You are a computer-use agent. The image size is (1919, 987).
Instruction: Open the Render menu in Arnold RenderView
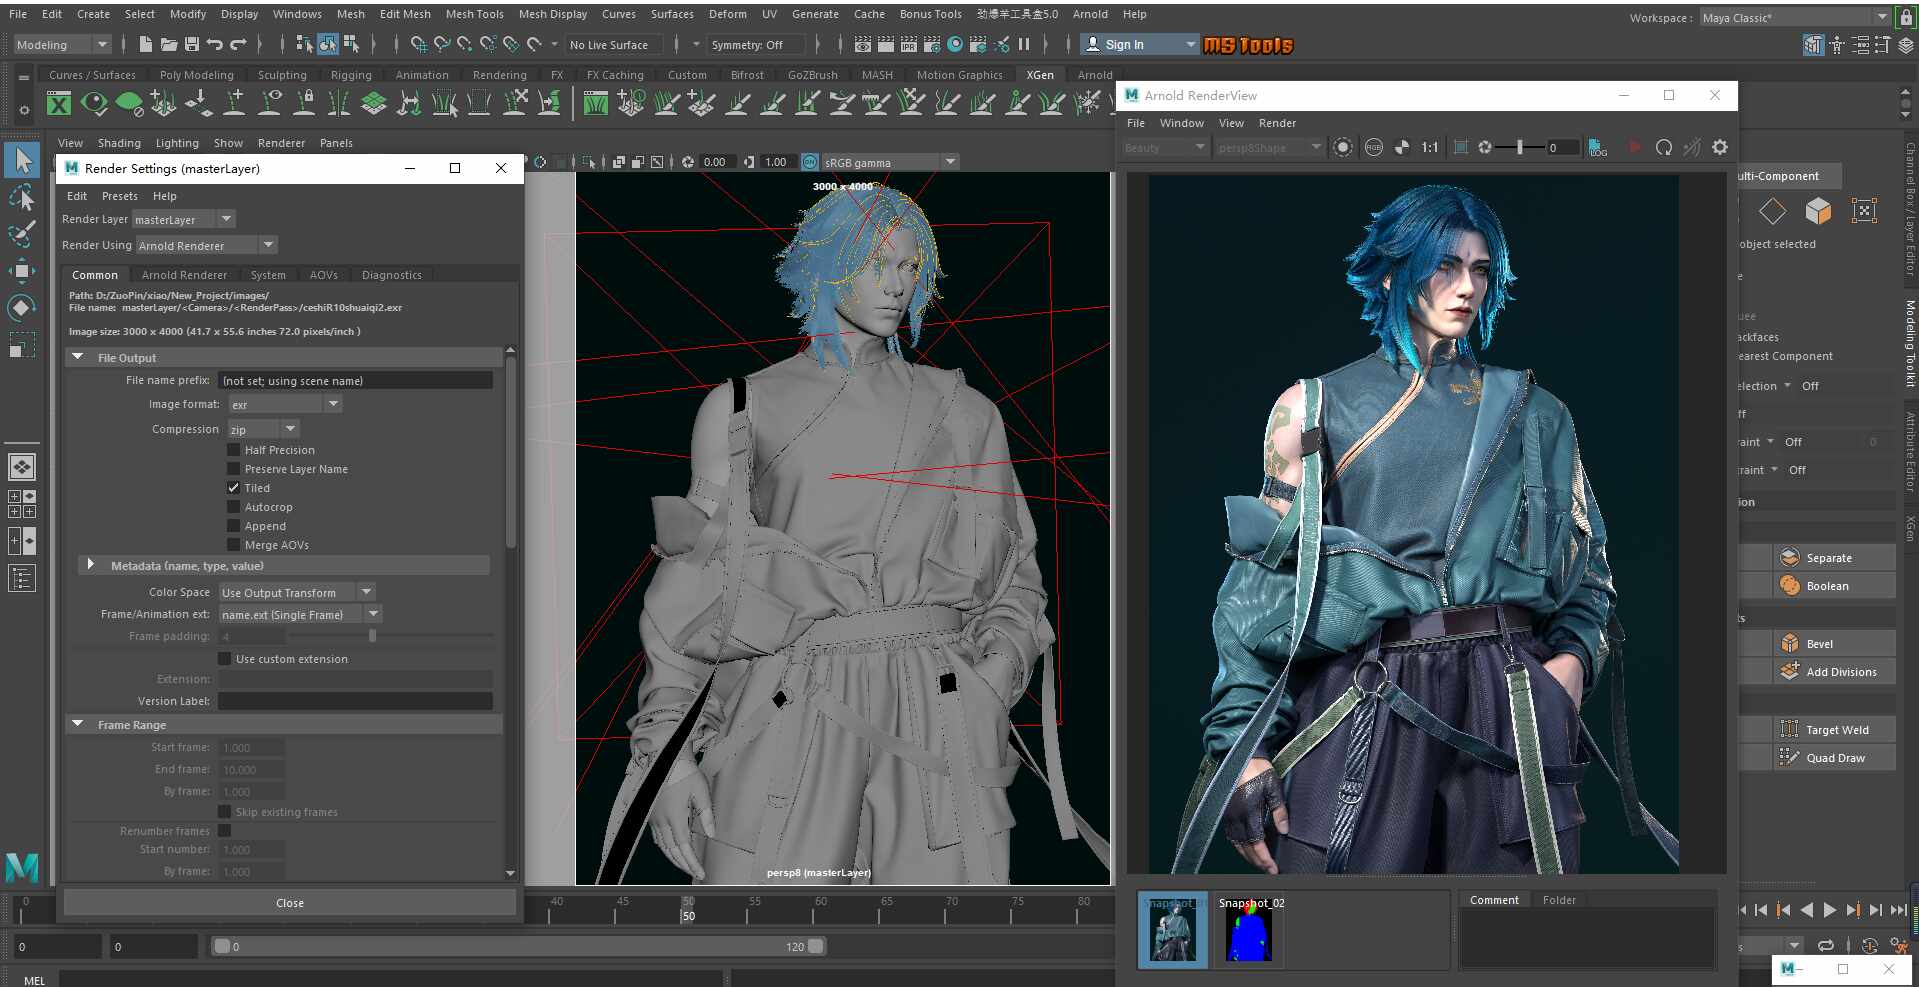1277,123
